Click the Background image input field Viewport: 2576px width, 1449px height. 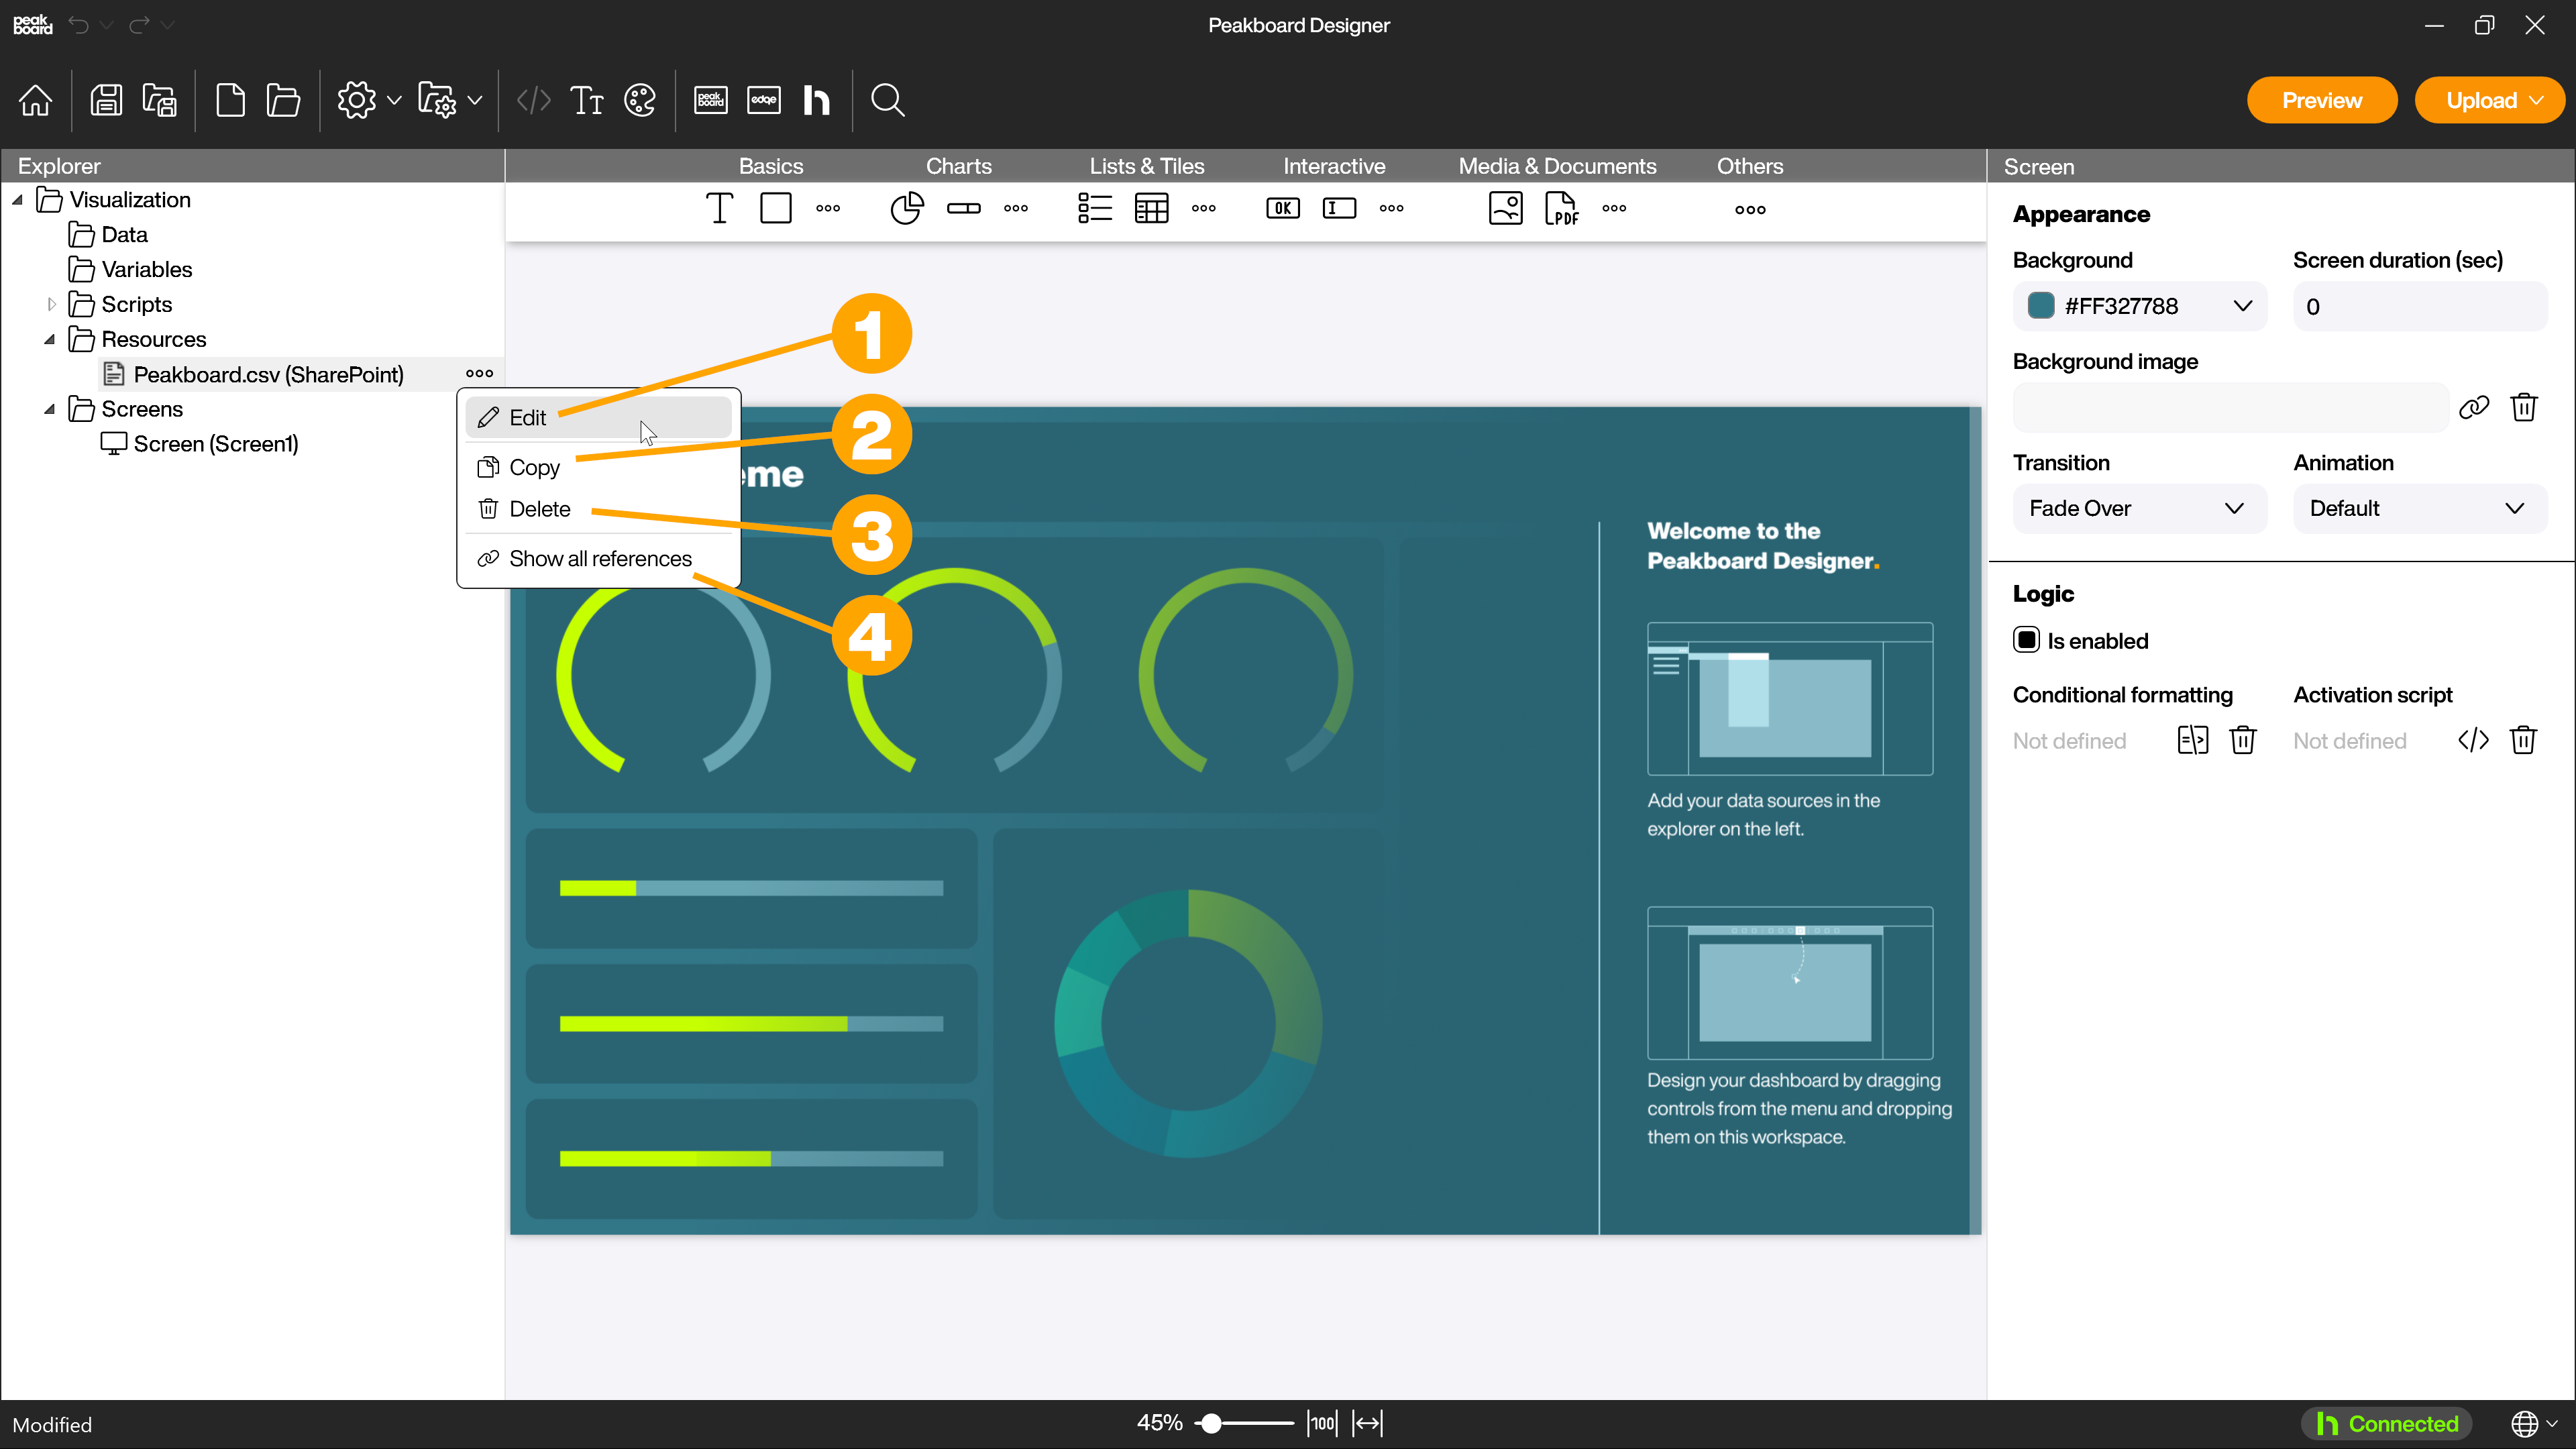click(x=2230, y=407)
